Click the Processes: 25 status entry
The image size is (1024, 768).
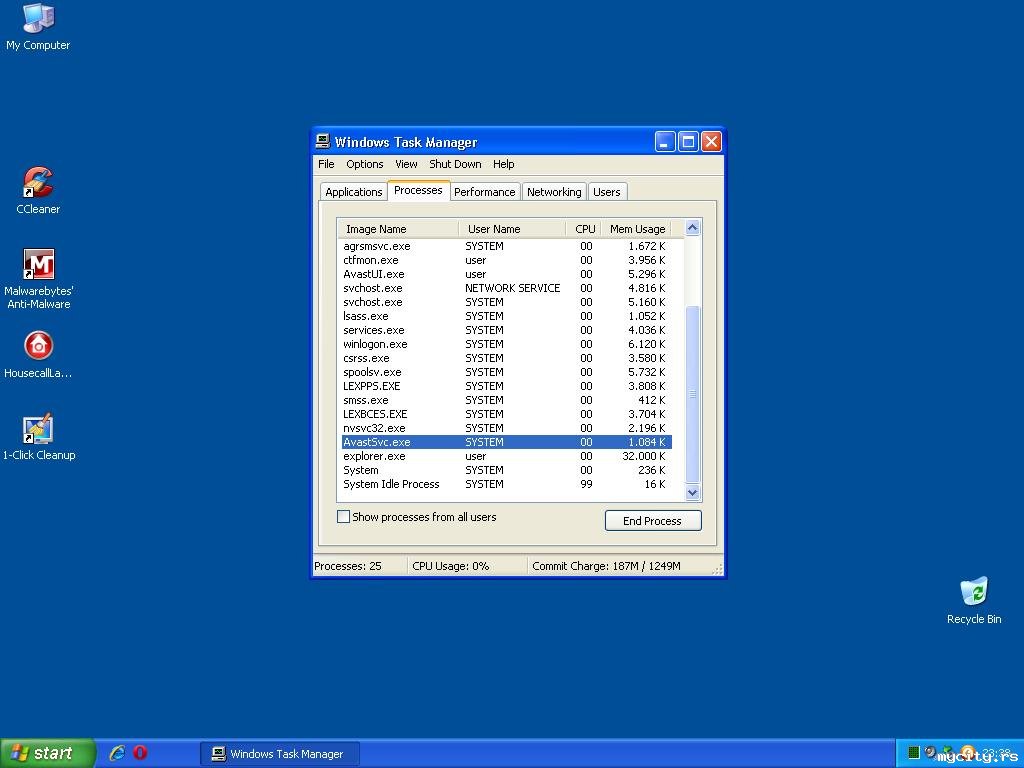click(x=359, y=566)
